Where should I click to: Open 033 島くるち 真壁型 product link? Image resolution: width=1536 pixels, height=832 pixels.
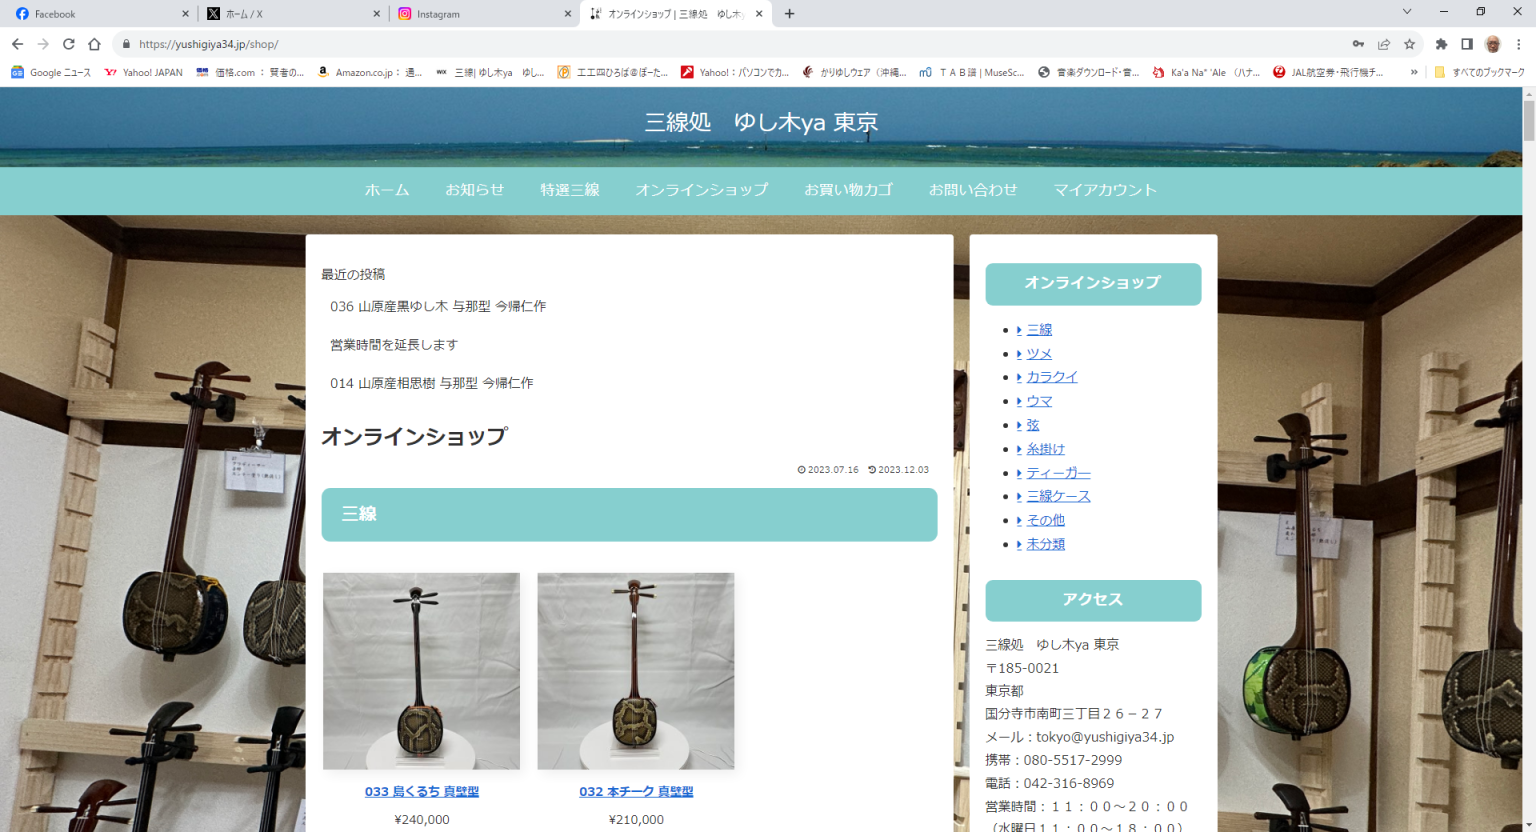(421, 792)
